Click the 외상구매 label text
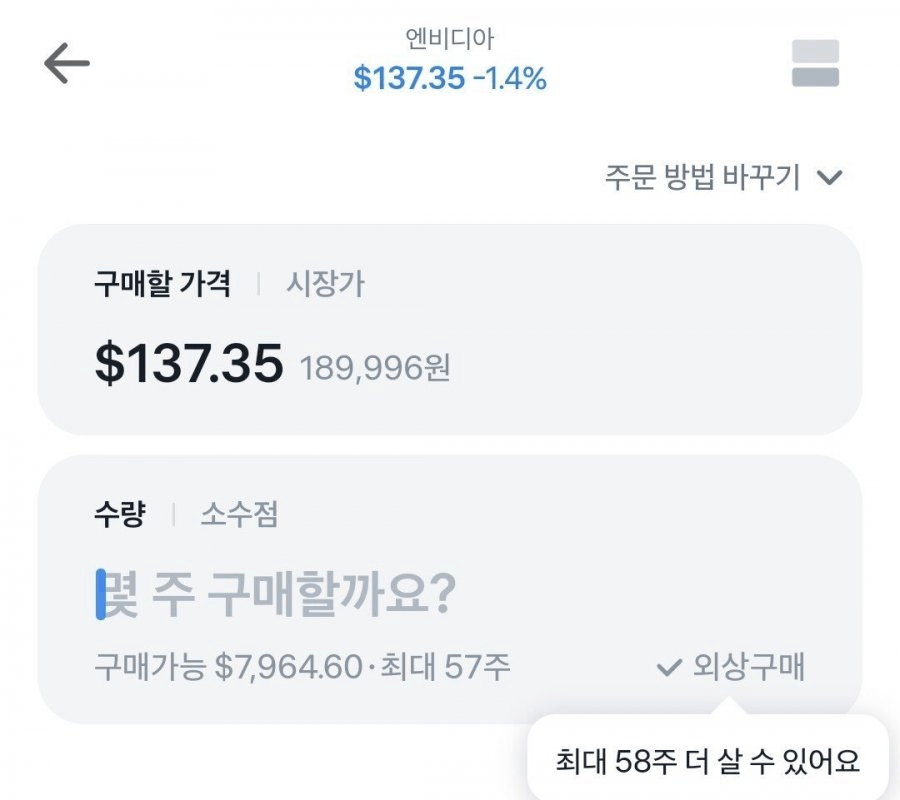Image resolution: width=900 pixels, height=800 pixels. 749,667
